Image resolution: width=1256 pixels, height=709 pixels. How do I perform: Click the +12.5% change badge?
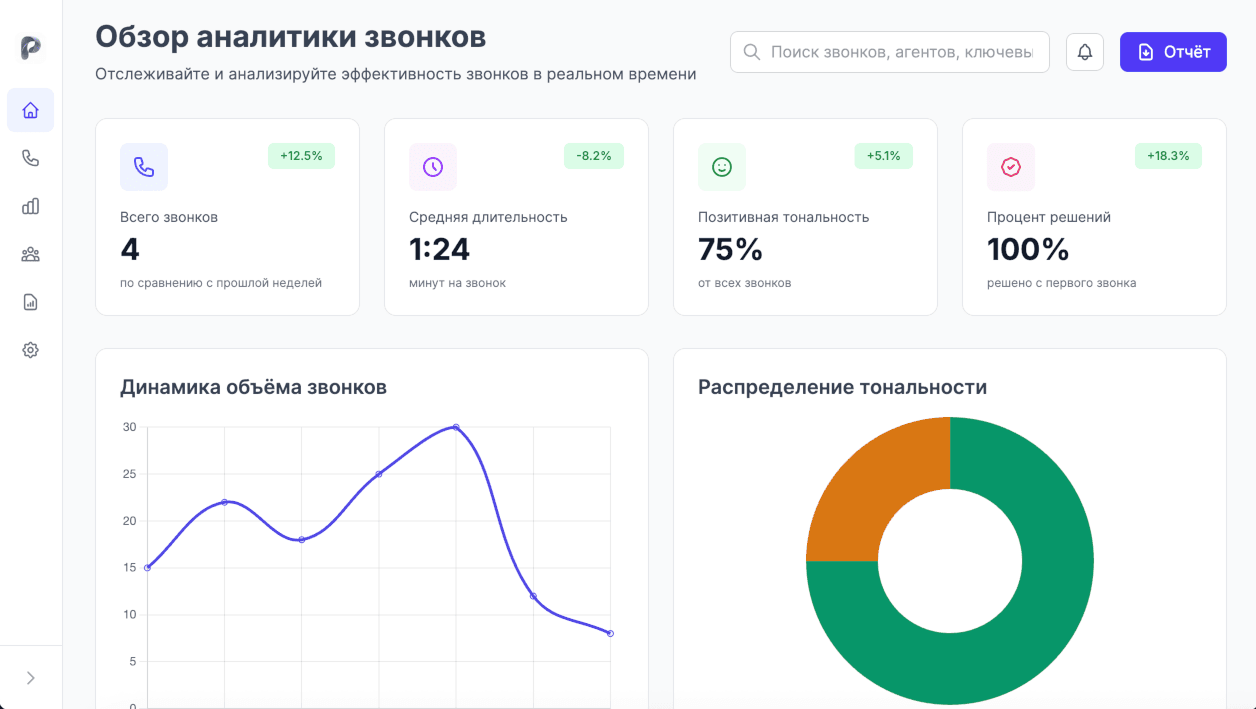tap(301, 156)
